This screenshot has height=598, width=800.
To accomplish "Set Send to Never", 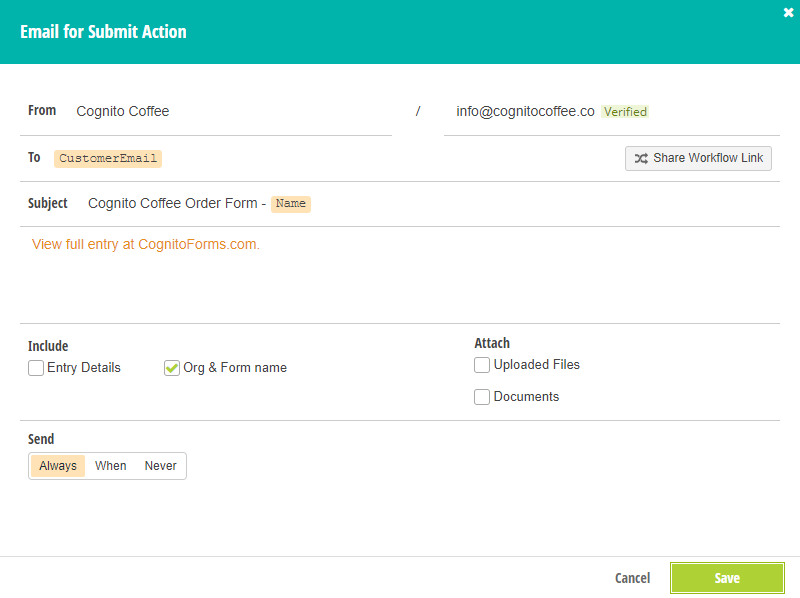I will (x=160, y=466).
